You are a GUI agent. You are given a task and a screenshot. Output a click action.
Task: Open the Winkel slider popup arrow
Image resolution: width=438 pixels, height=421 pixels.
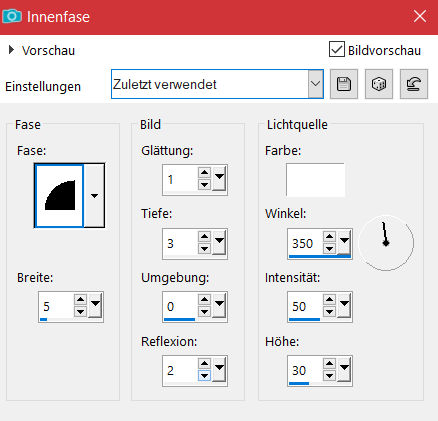click(344, 241)
